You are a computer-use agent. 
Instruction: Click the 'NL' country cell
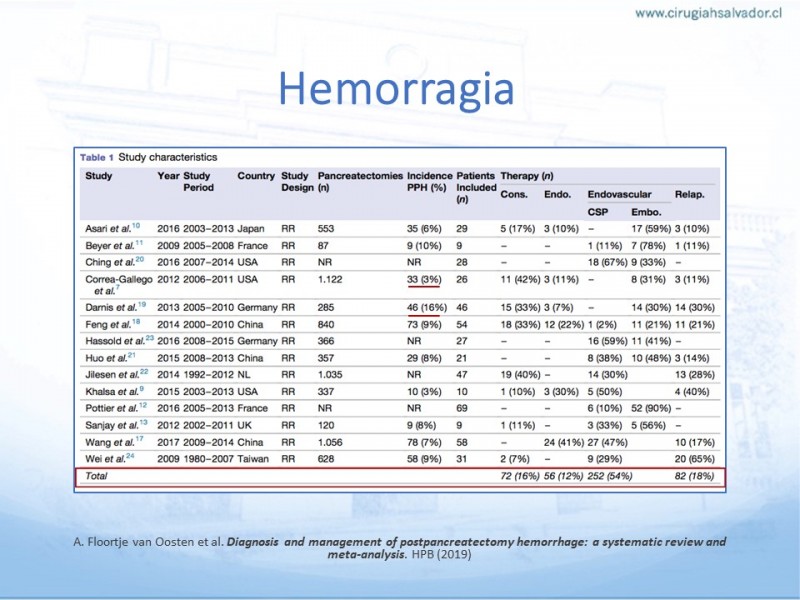pyautogui.click(x=244, y=374)
